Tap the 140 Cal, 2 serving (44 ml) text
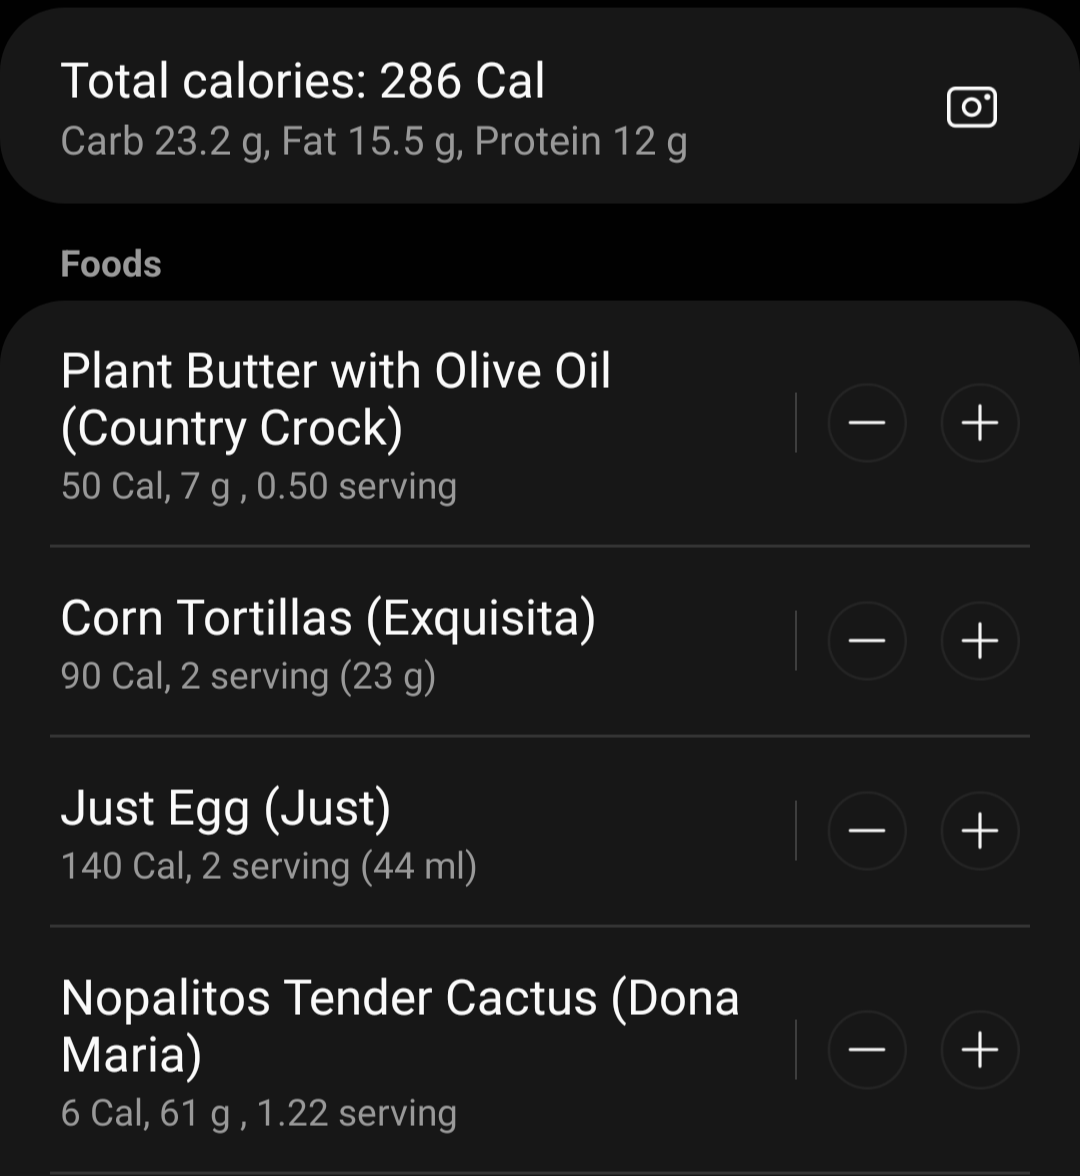The image size is (1080, 1176). tap(269, 866)
